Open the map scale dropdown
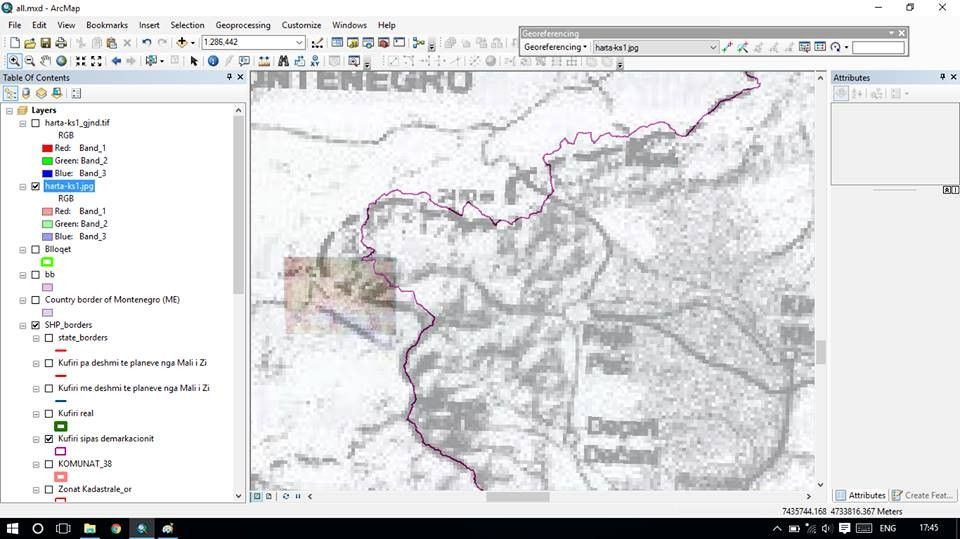 click(299, 43)
